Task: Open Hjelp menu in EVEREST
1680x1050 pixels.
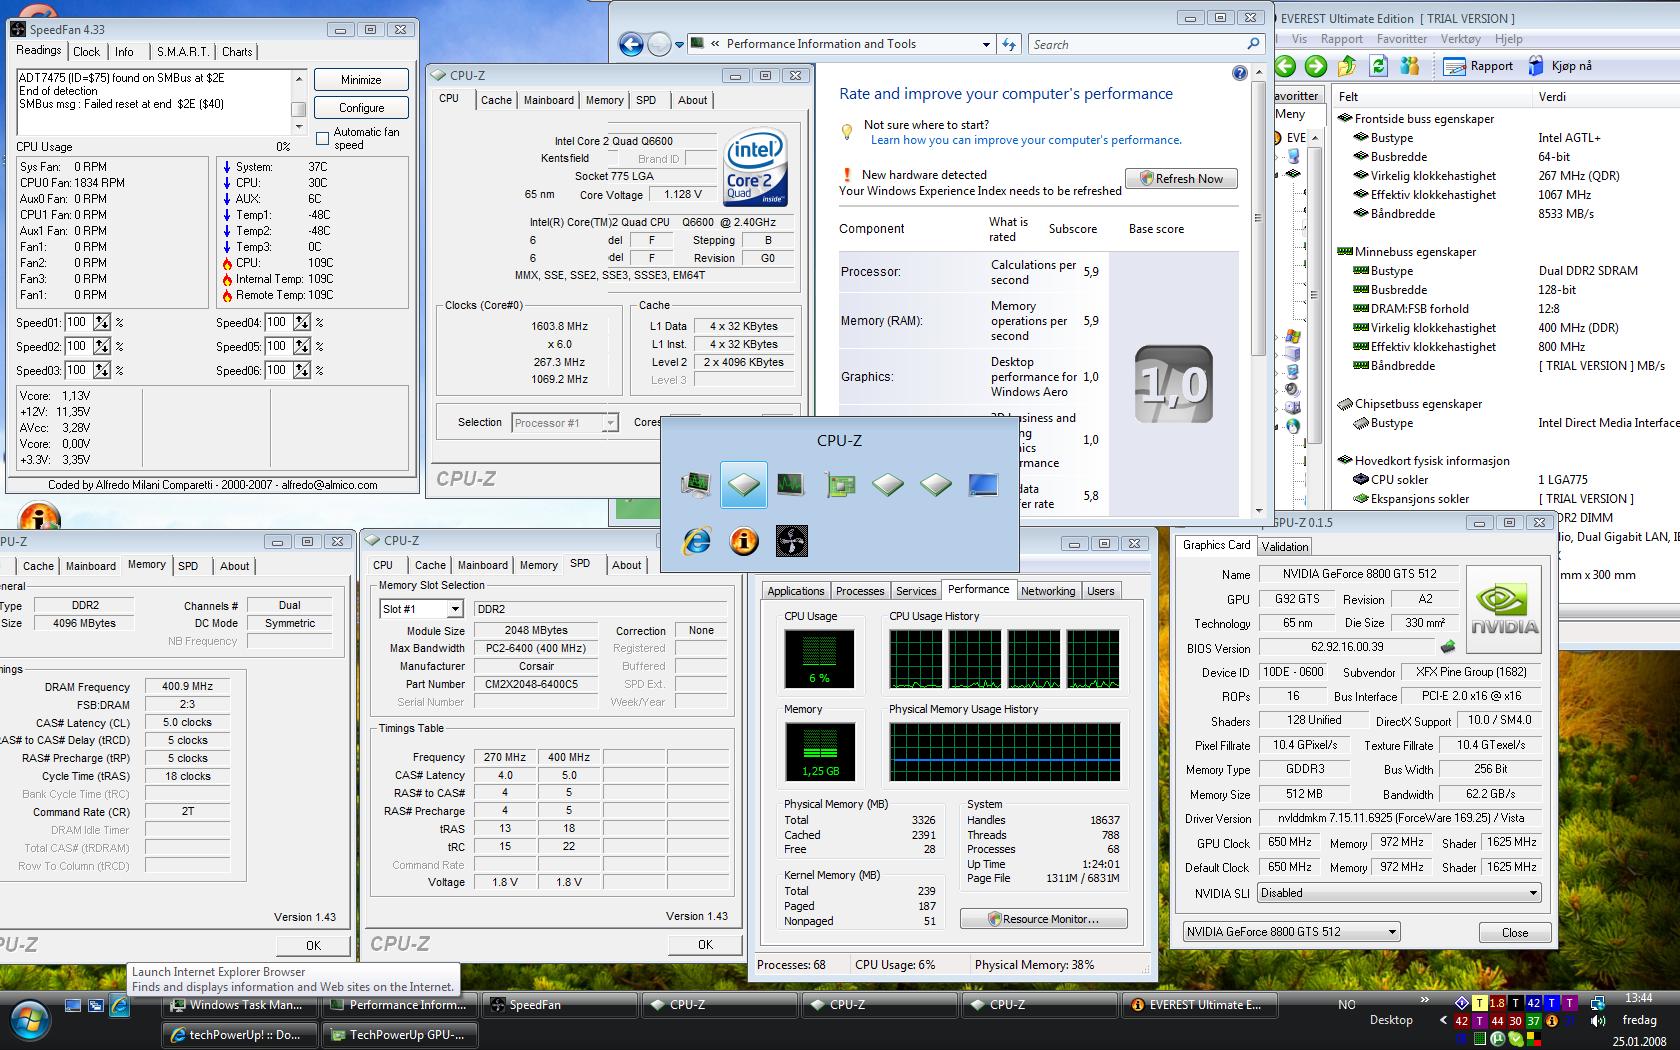Action: coord(1508,39)
